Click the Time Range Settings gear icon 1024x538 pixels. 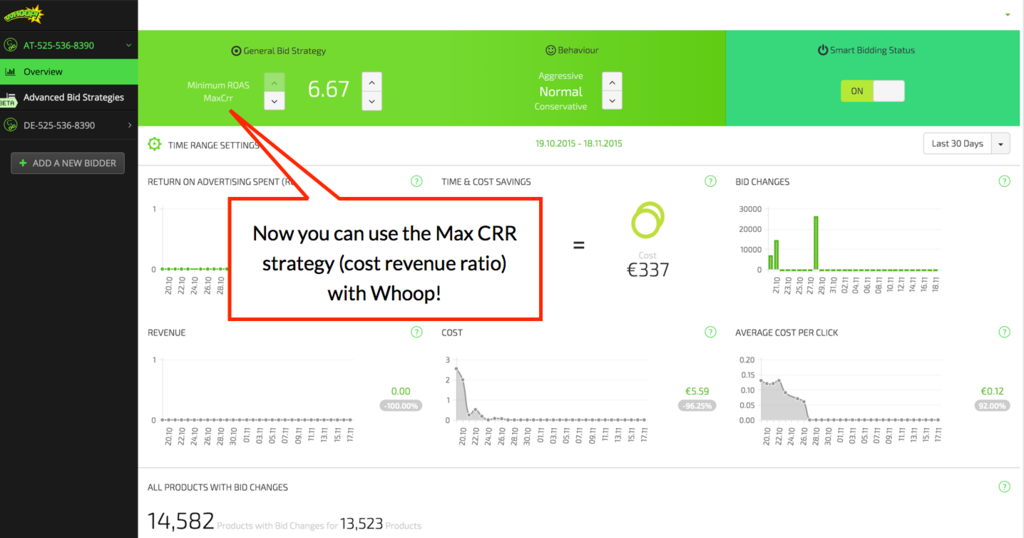pyautogui.click(x=154, y=144)
